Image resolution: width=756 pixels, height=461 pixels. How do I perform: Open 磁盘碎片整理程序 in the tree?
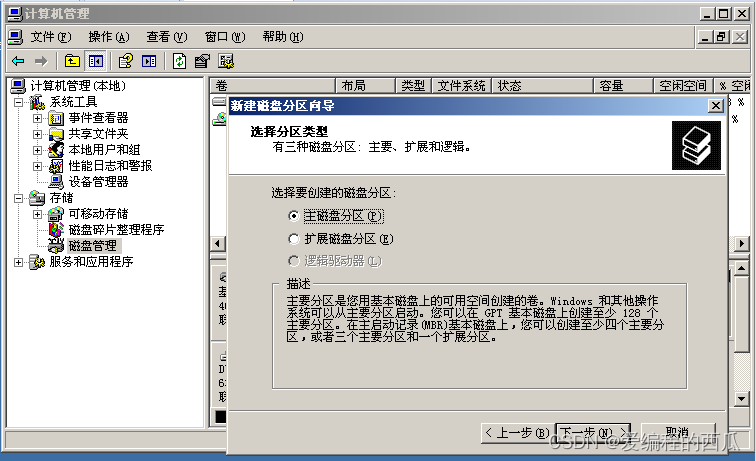point(115,230)
